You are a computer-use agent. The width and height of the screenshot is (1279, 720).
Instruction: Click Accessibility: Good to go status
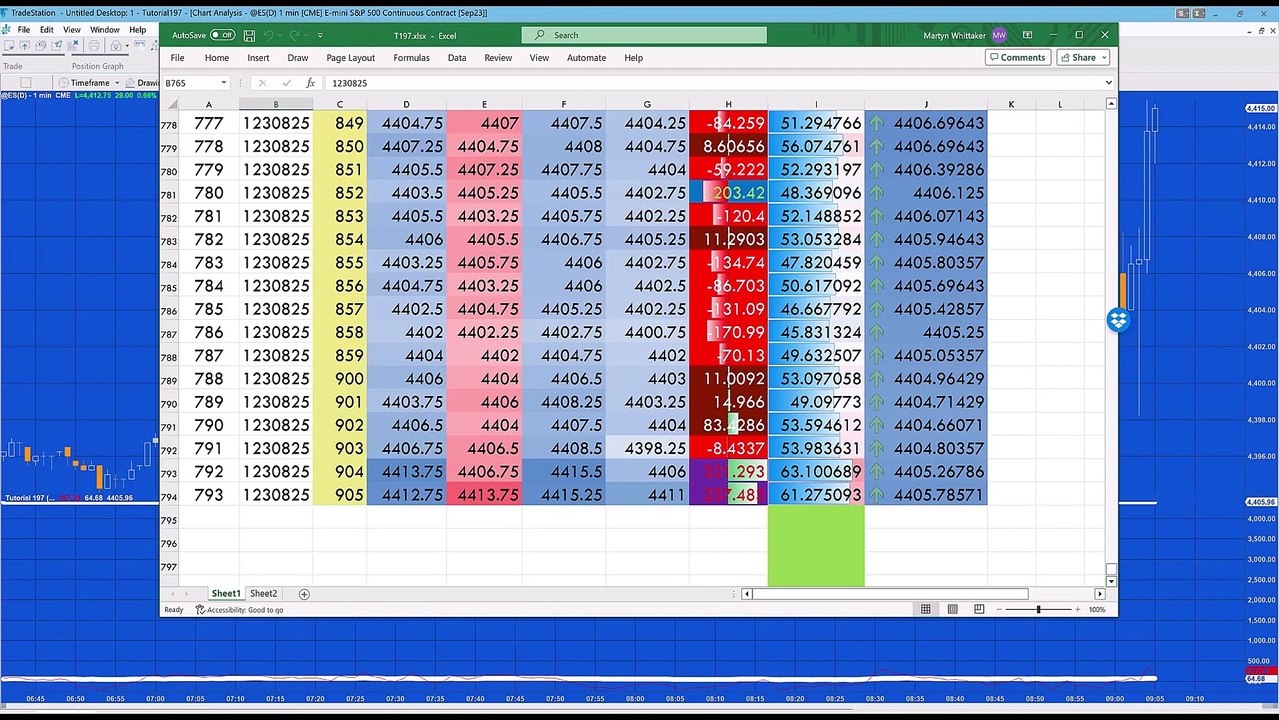[240, 610]
